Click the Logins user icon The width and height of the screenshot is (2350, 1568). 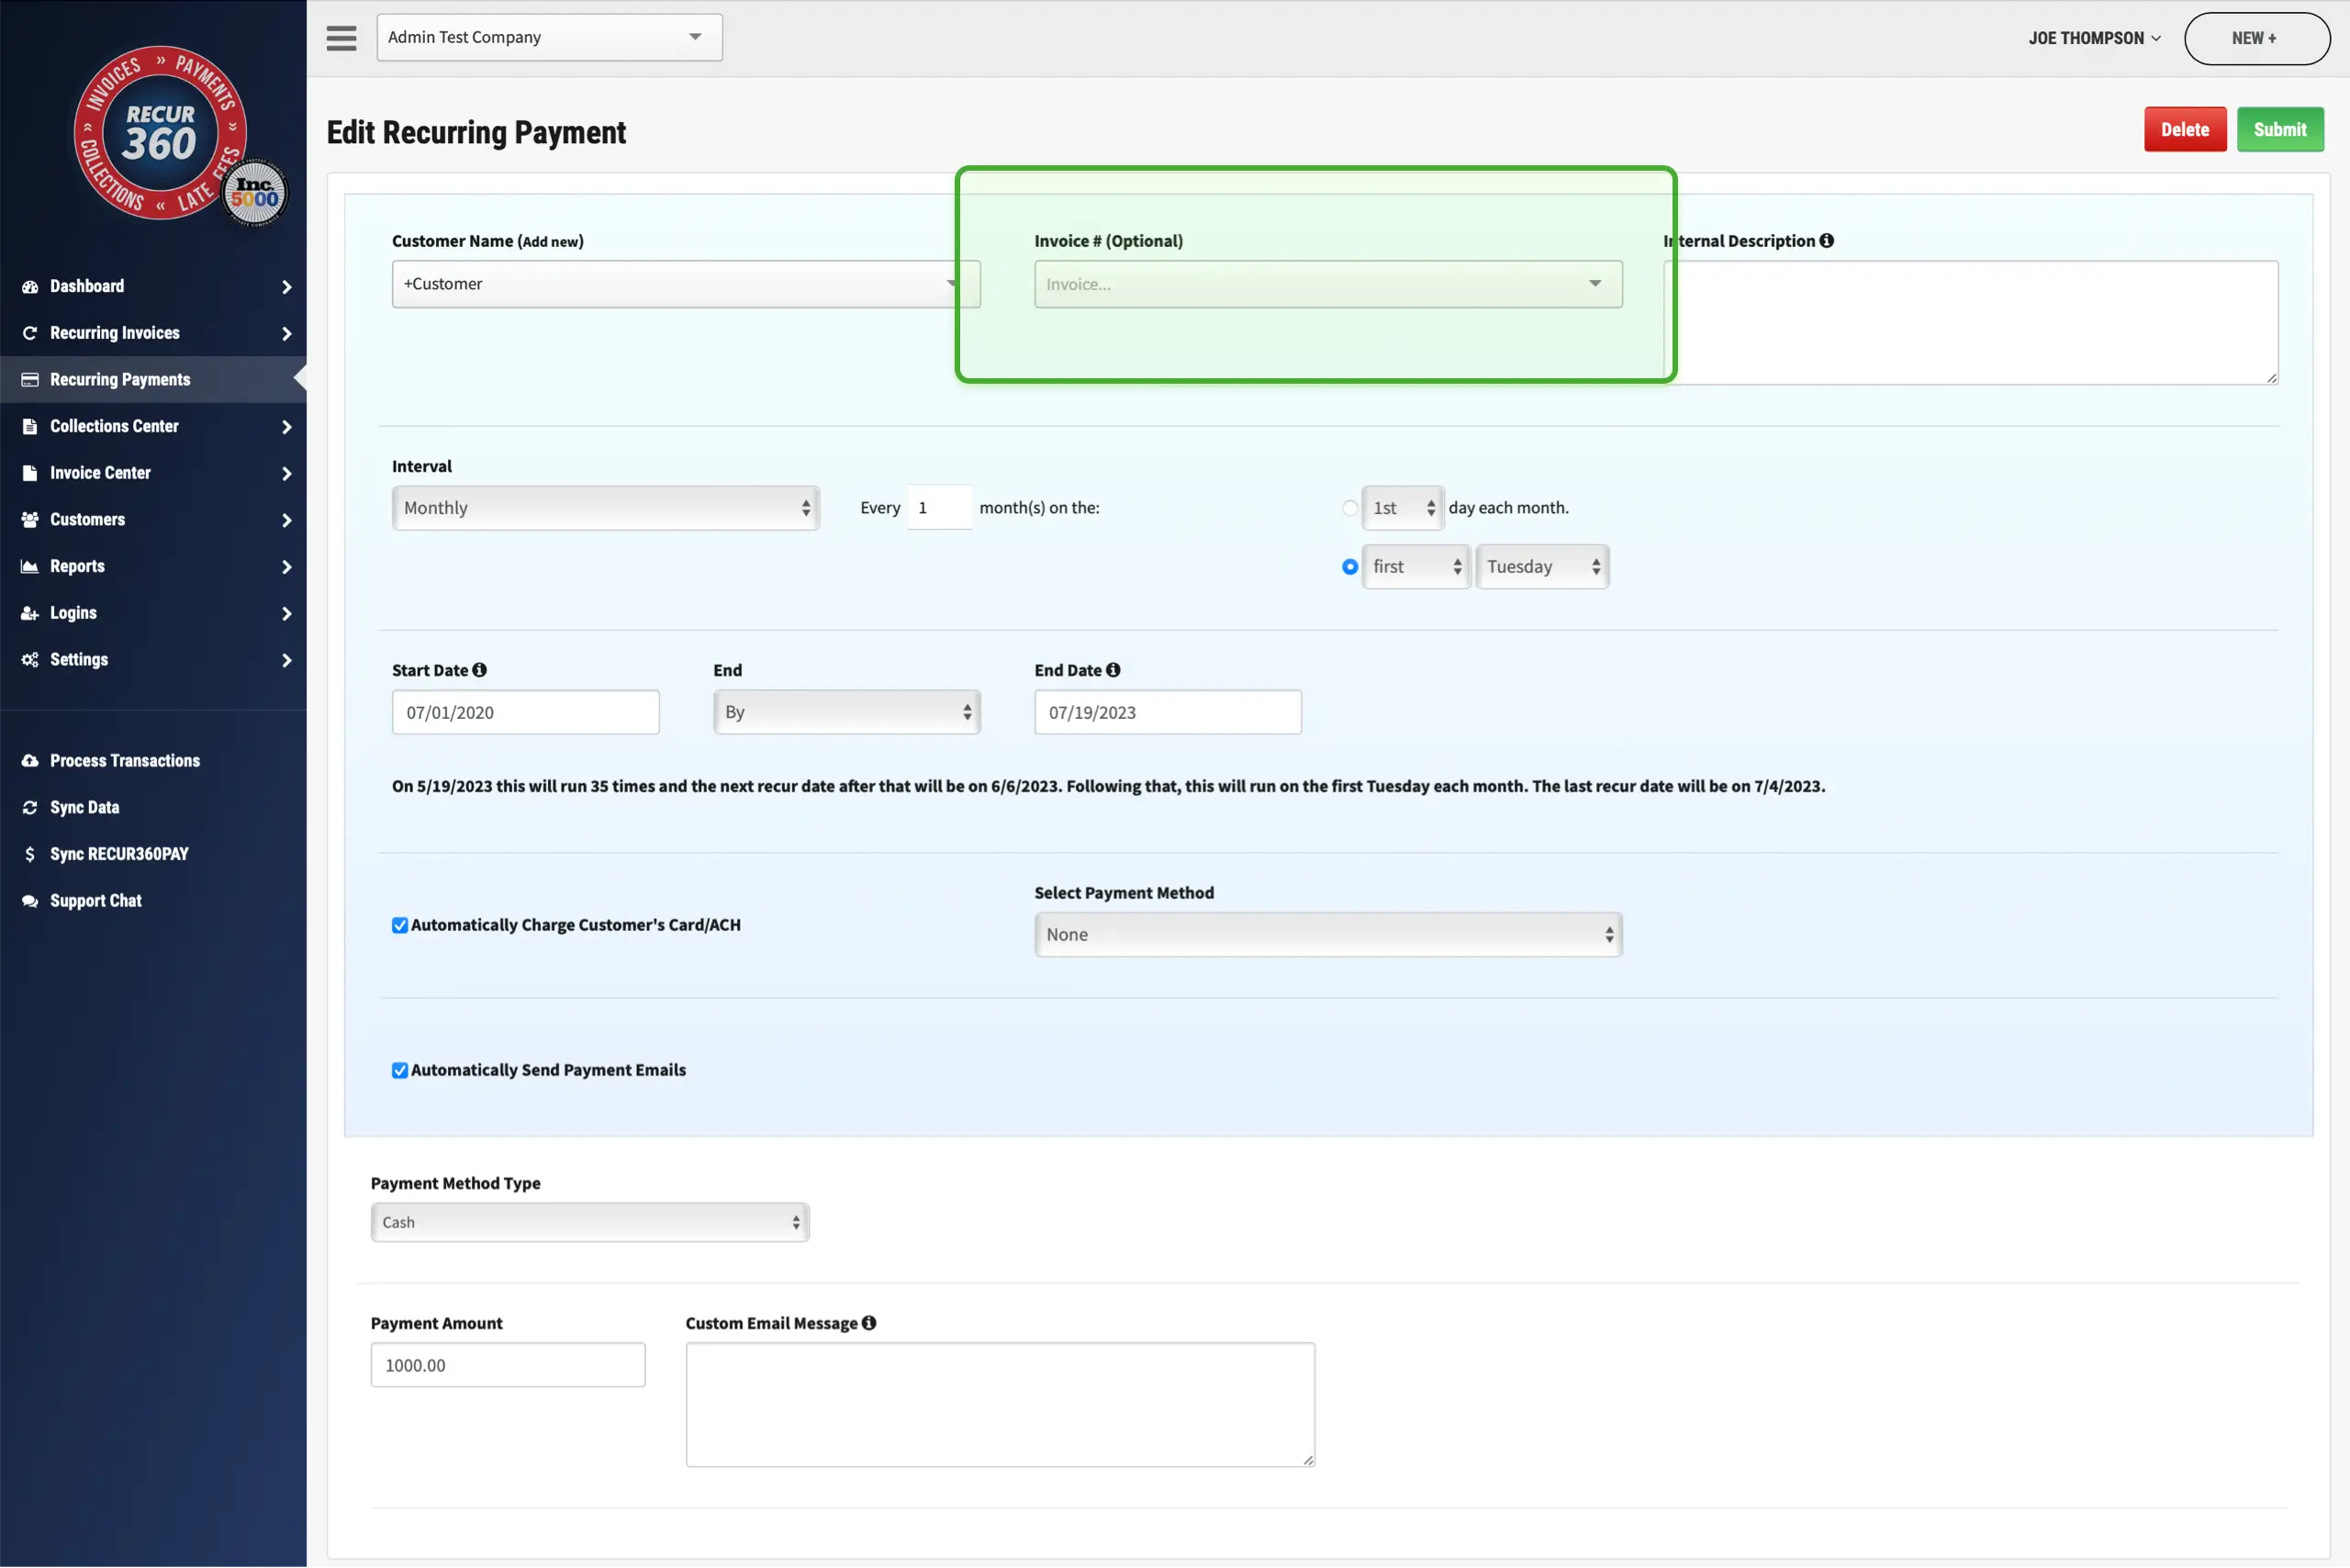pos(30,613)
